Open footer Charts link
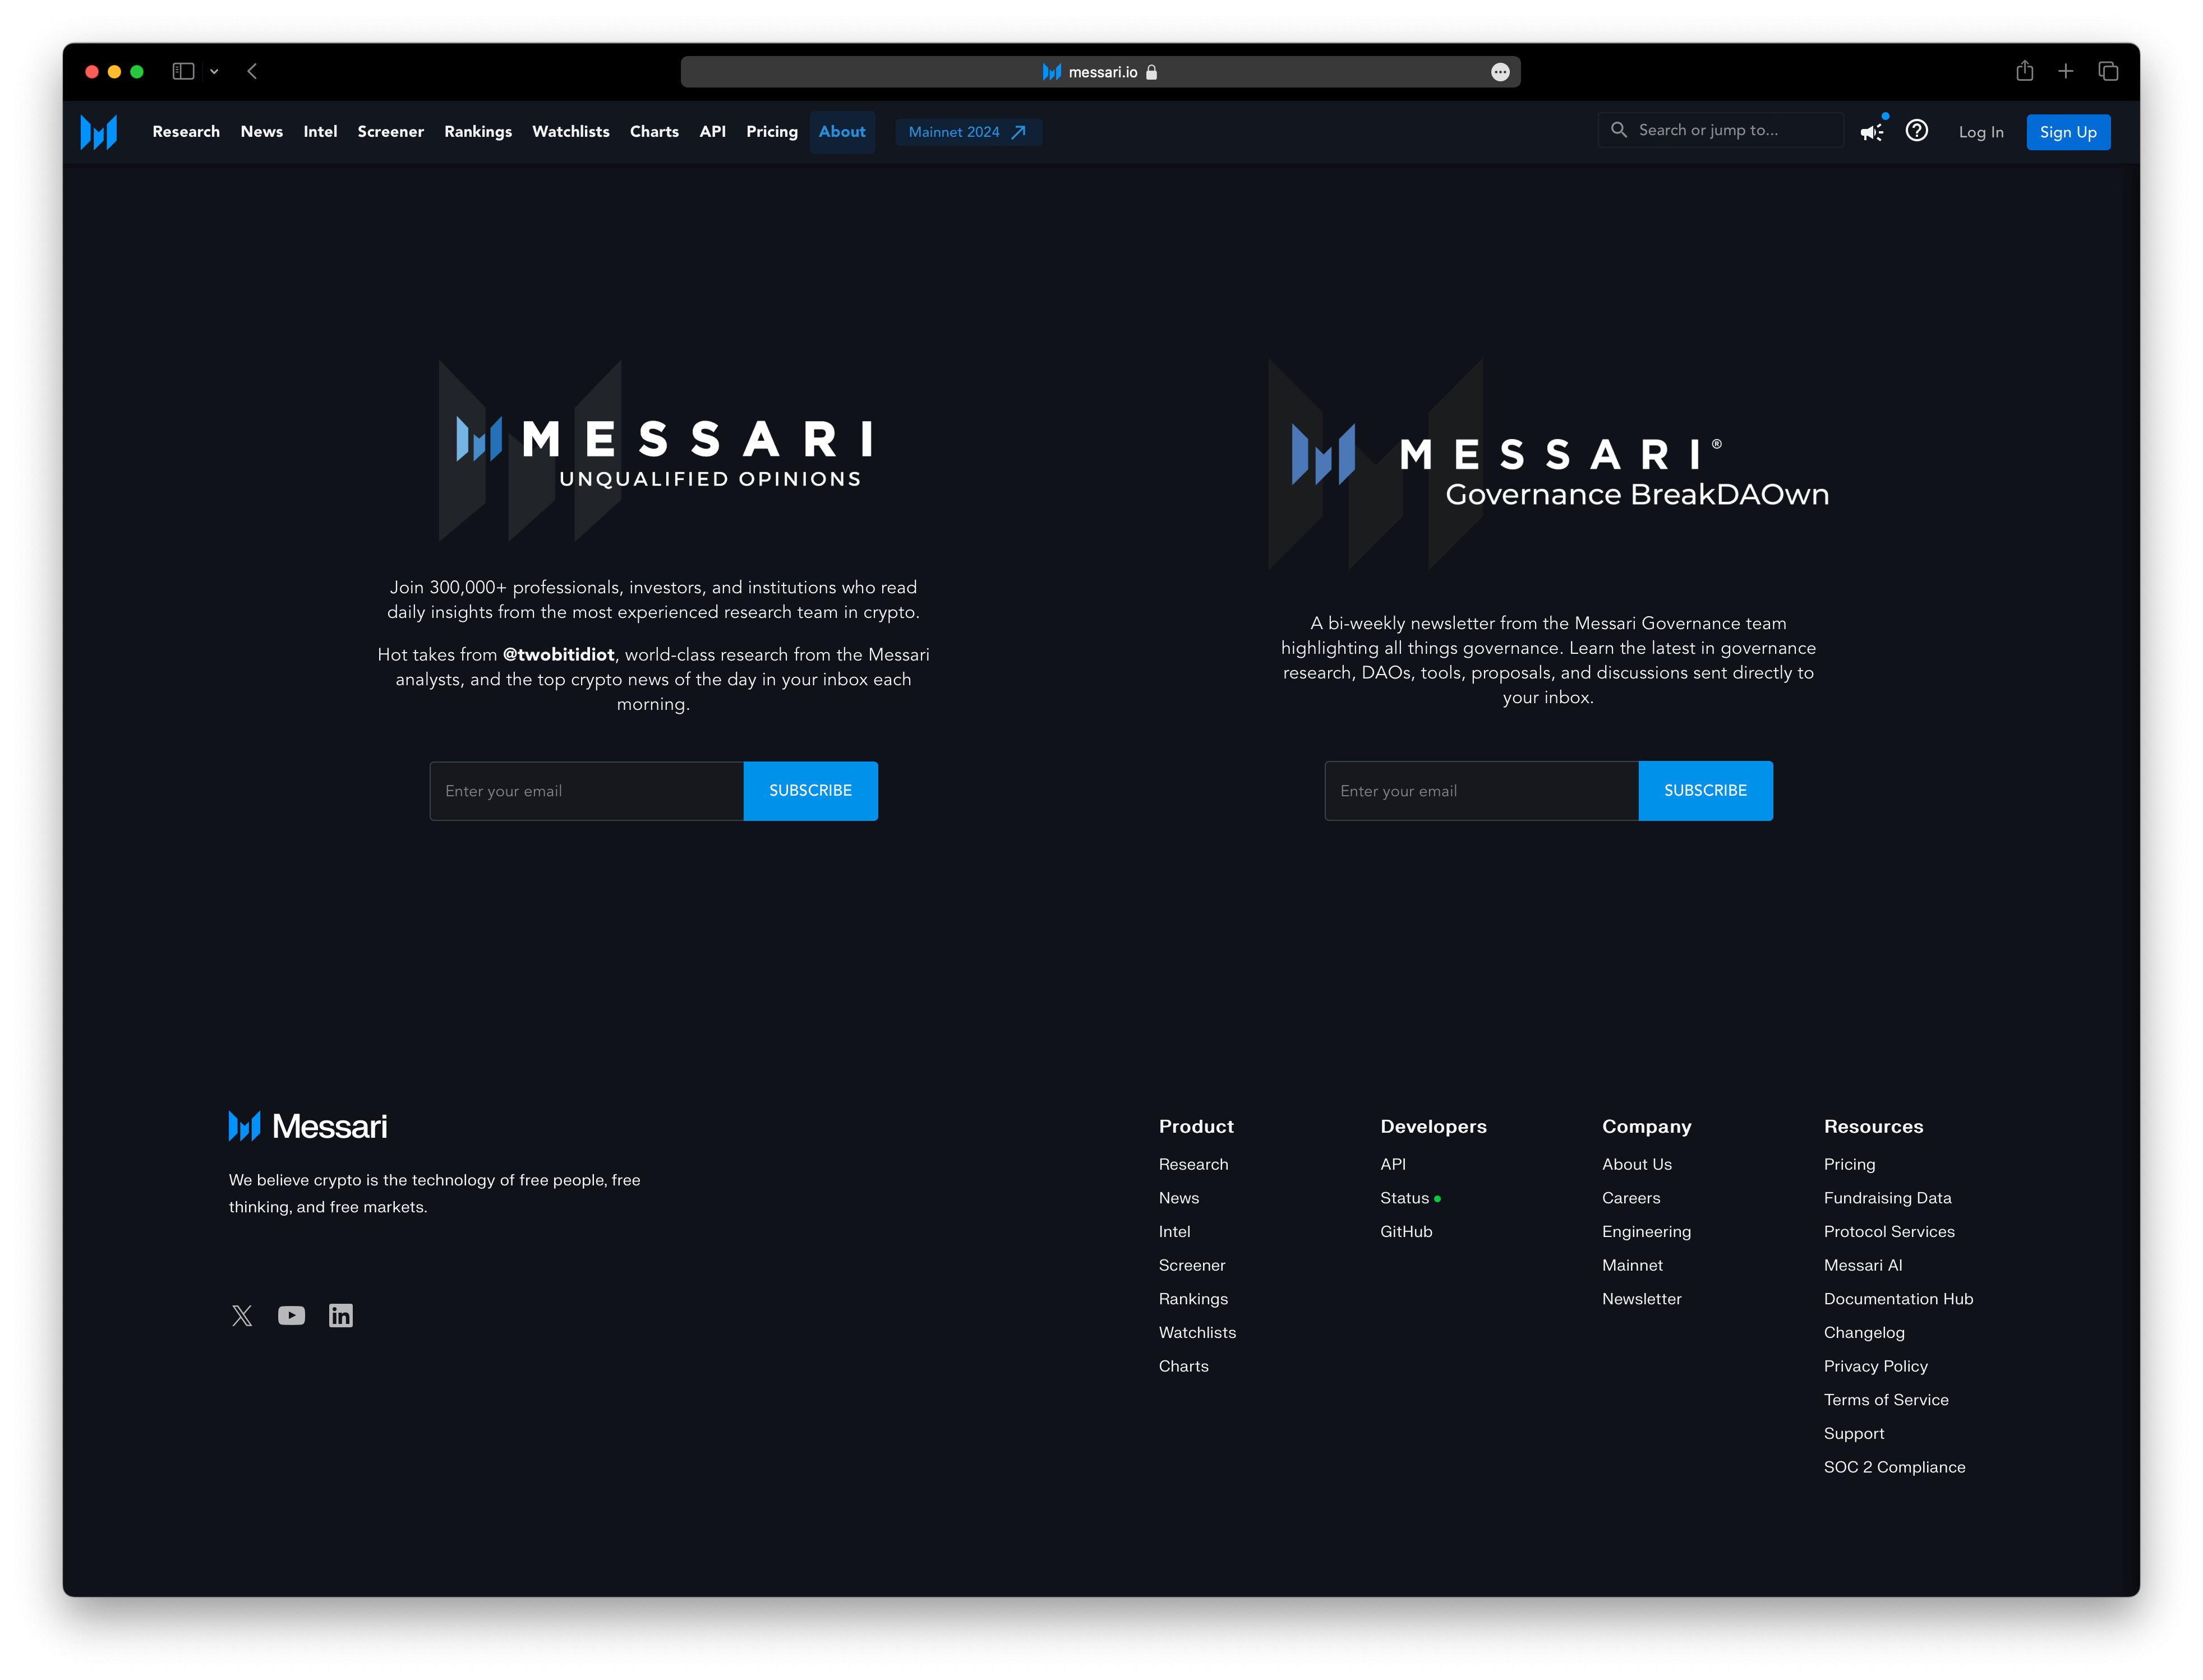Image resolution: width=2203 pixels, height=1680 pixels. 1184,1367
